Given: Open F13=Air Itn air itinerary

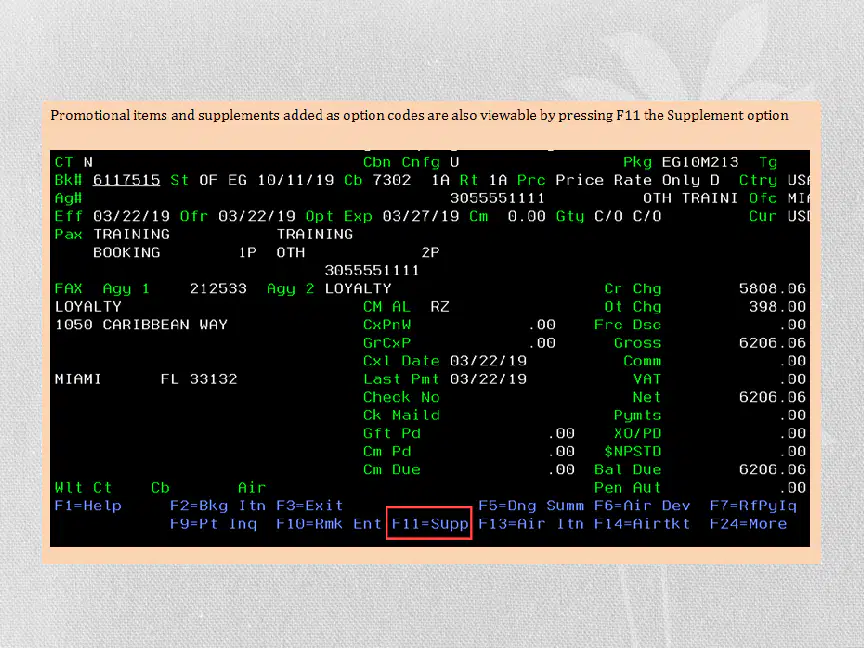Looking at the screenshot, I should click(x=531, y=523).
